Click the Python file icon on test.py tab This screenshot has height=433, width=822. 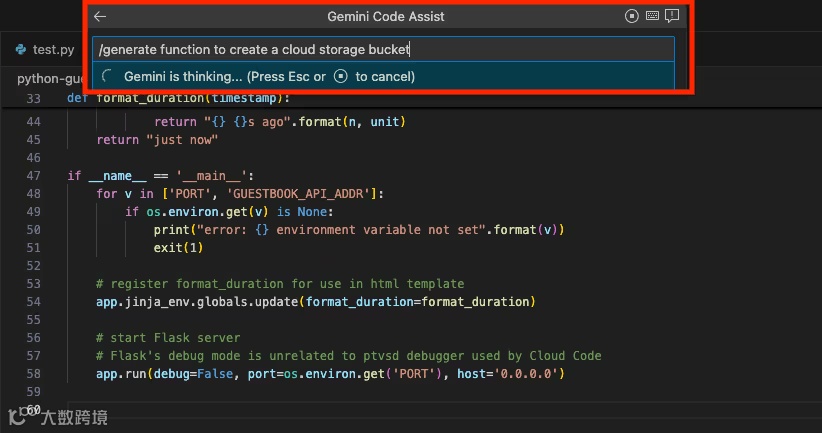[21, 49]
